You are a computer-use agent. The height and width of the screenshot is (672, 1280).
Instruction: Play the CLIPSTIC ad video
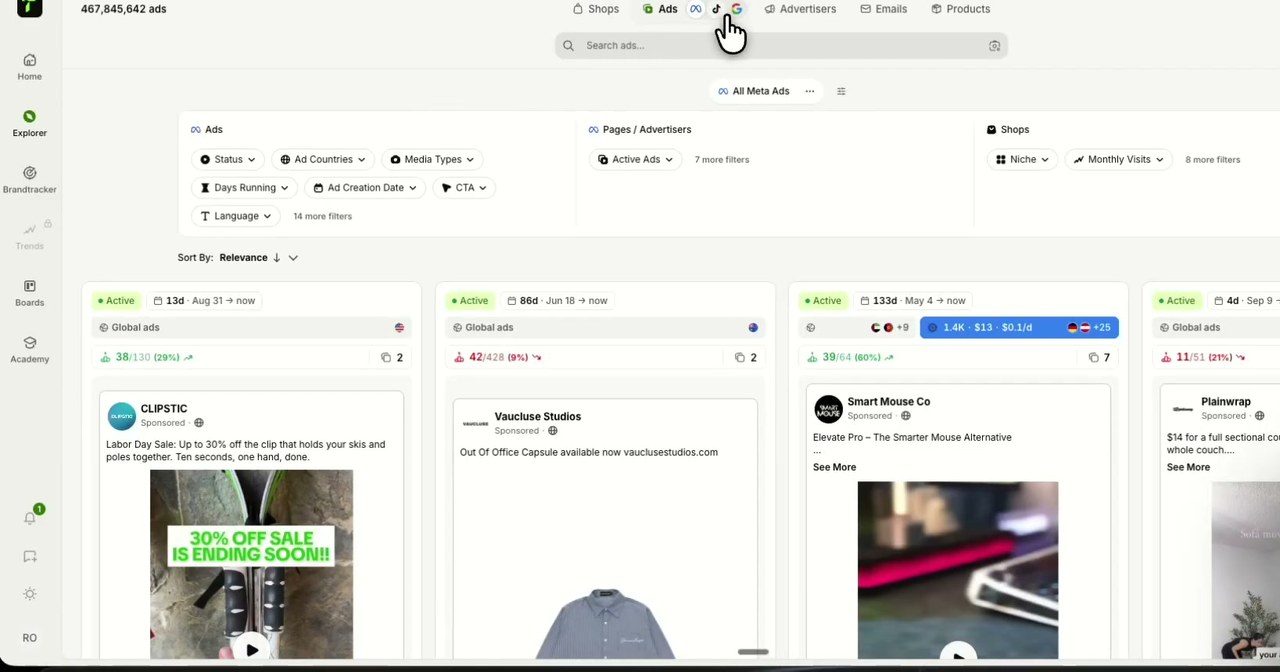[x=252, y=649]
